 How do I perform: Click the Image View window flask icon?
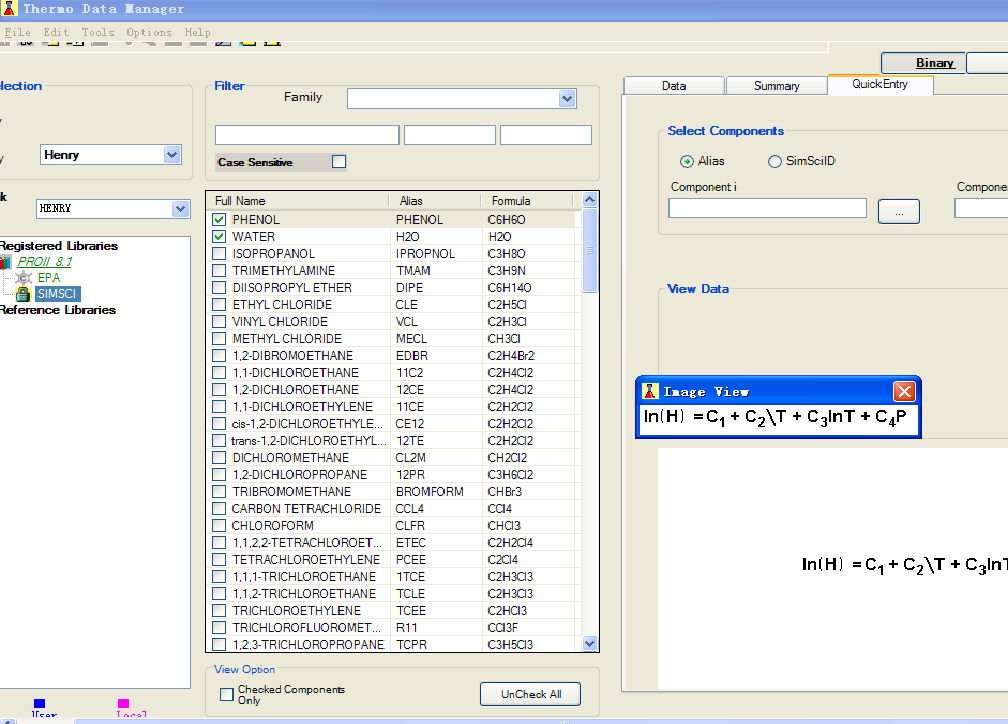pos(650,392)
